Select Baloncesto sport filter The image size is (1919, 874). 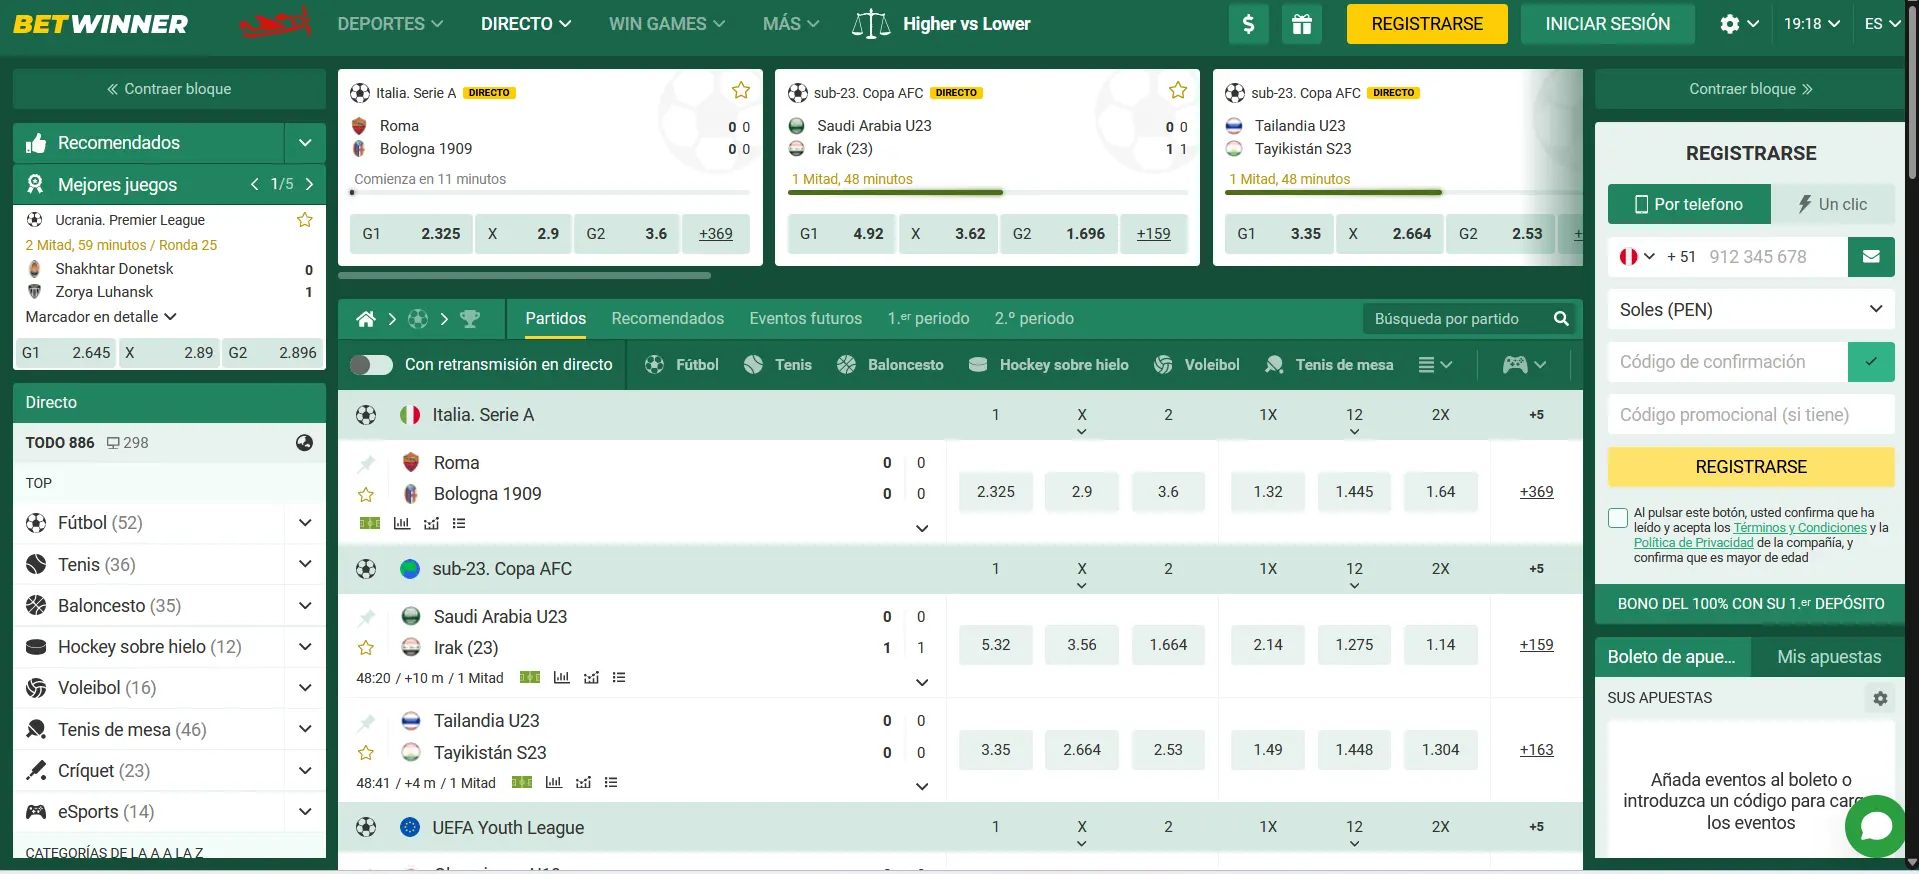tap(890, 365)
